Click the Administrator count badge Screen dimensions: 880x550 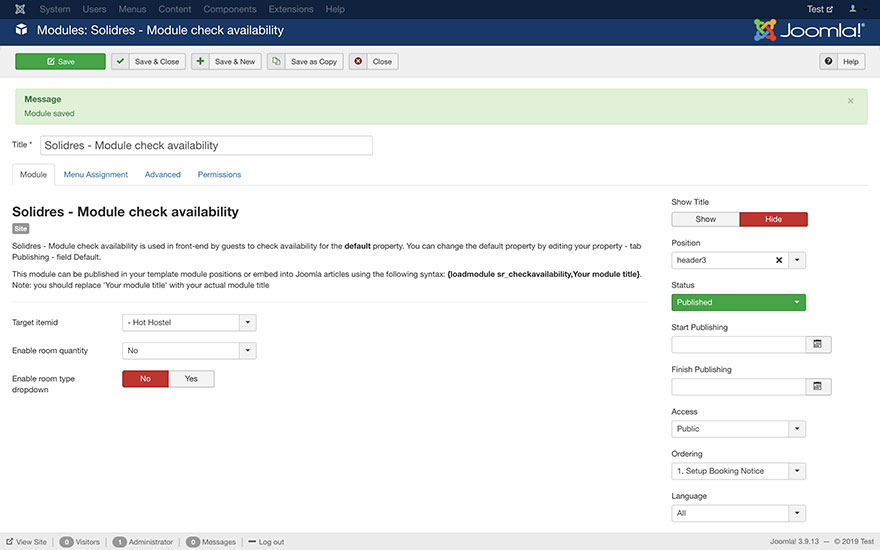(119, 542)
